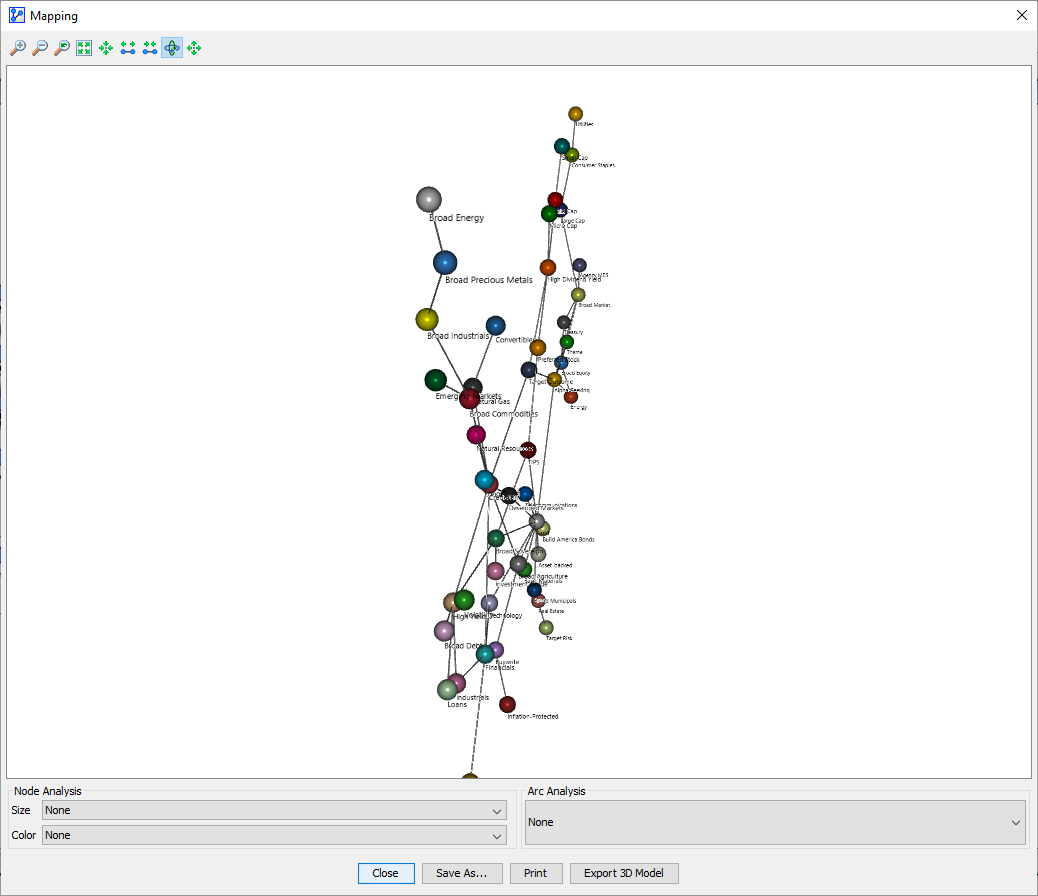
Task: Click the Broad Precious Metals node
Action: coord(445,263)
